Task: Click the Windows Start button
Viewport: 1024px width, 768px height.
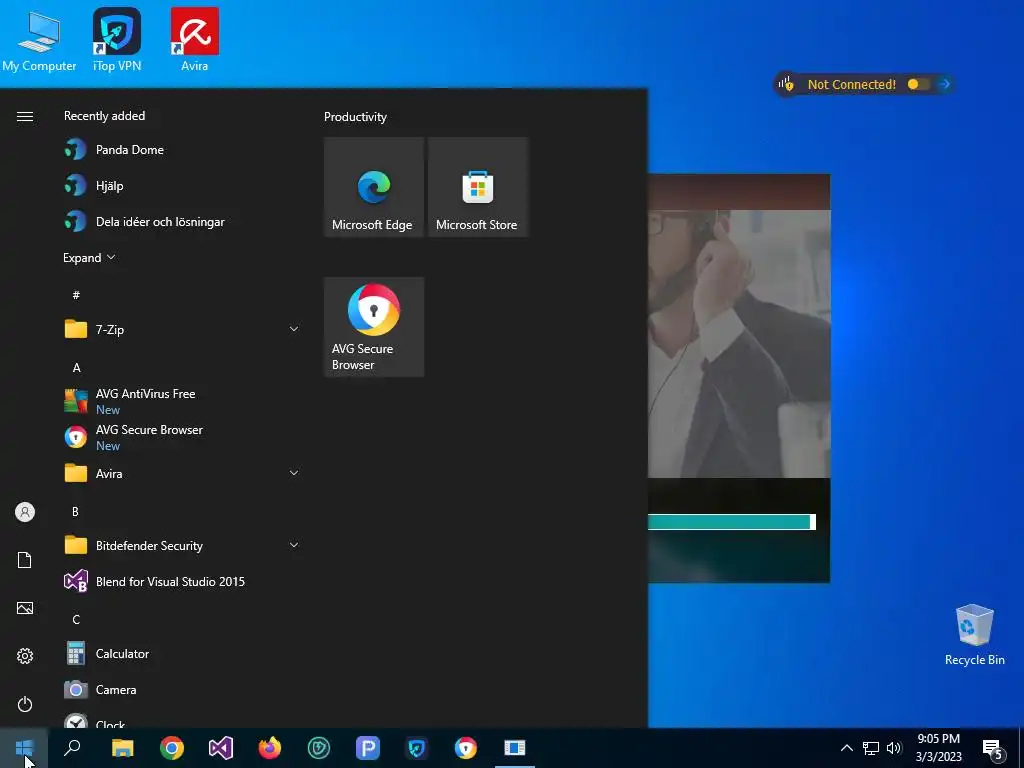Action: (24, 748)
